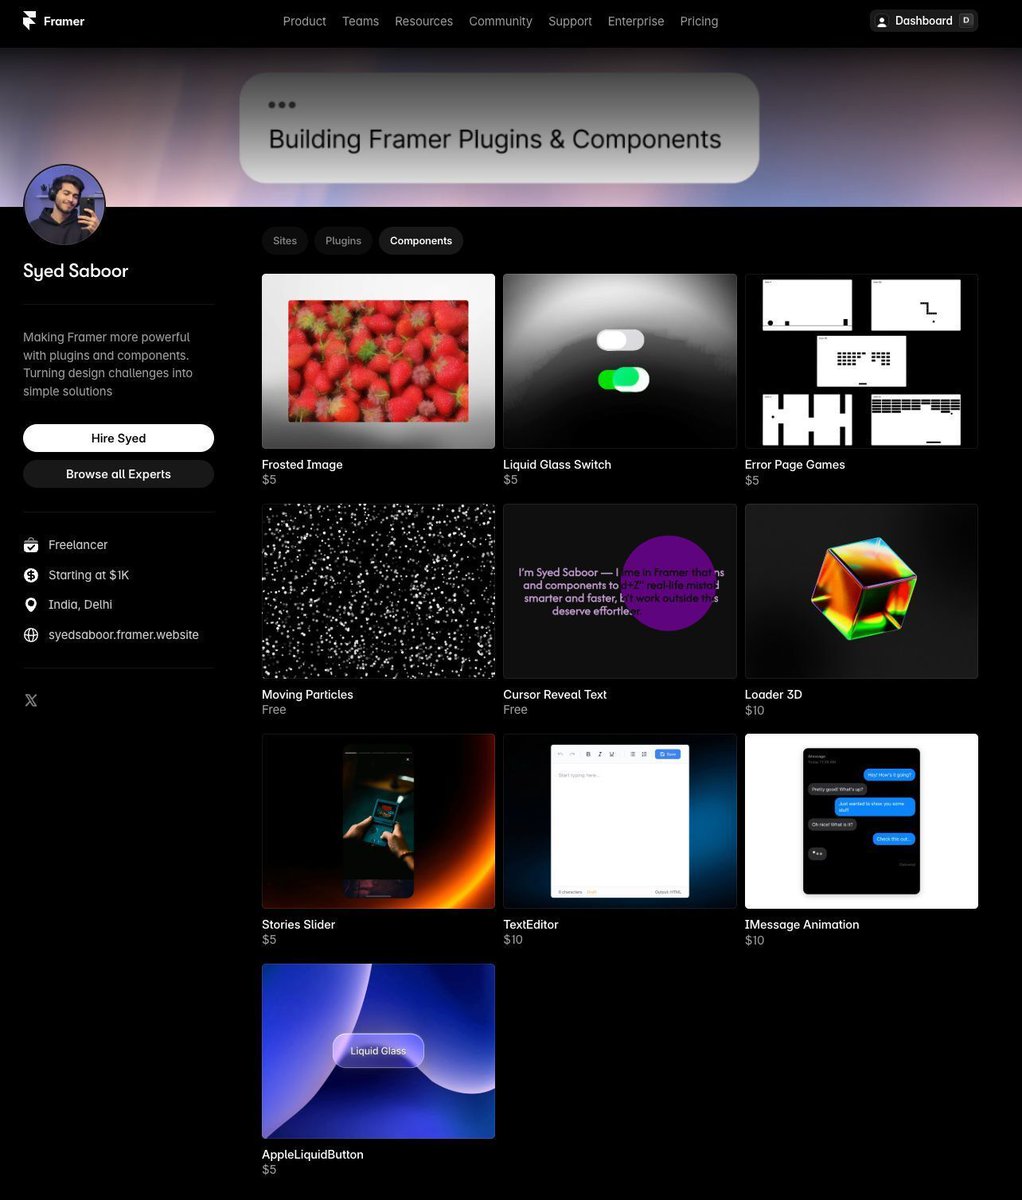This screenshot has height=1200, width=1022.
Task: Click the IMessage Animation title
Action: [x=802, y=925]
